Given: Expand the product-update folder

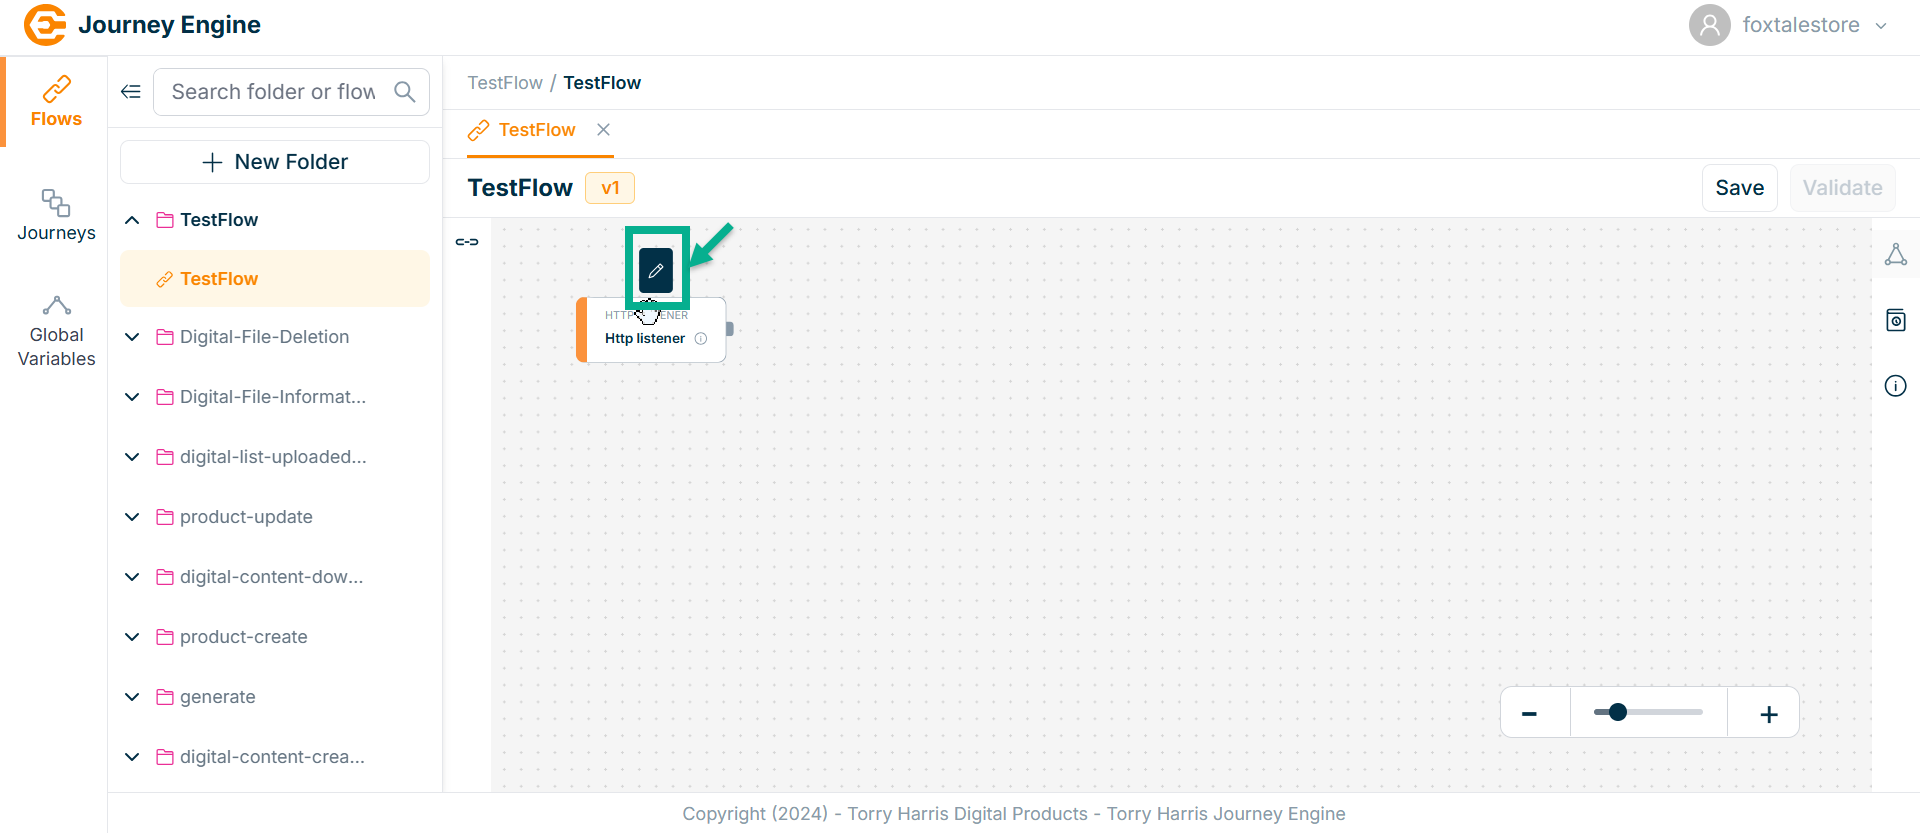Looking at the screenshot, I should 132,517.
